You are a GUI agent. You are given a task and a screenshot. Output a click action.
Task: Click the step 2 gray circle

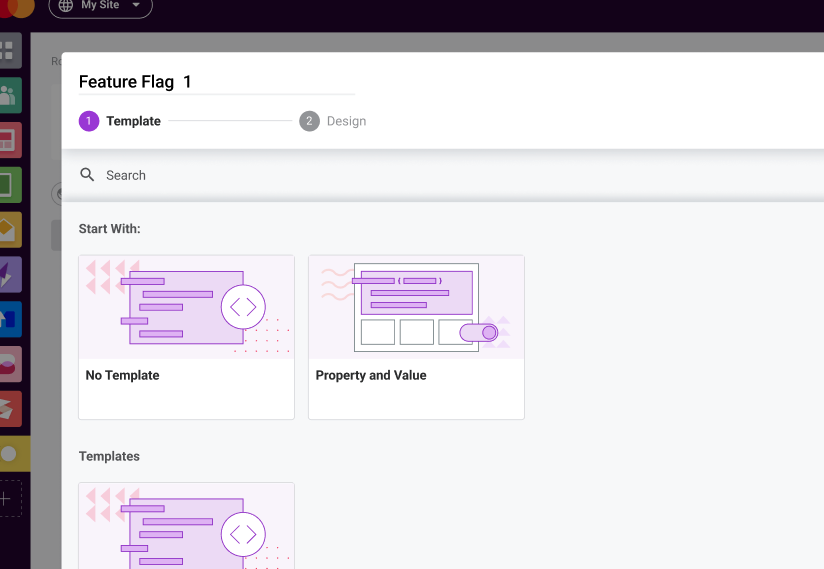(x=310, y=121)
